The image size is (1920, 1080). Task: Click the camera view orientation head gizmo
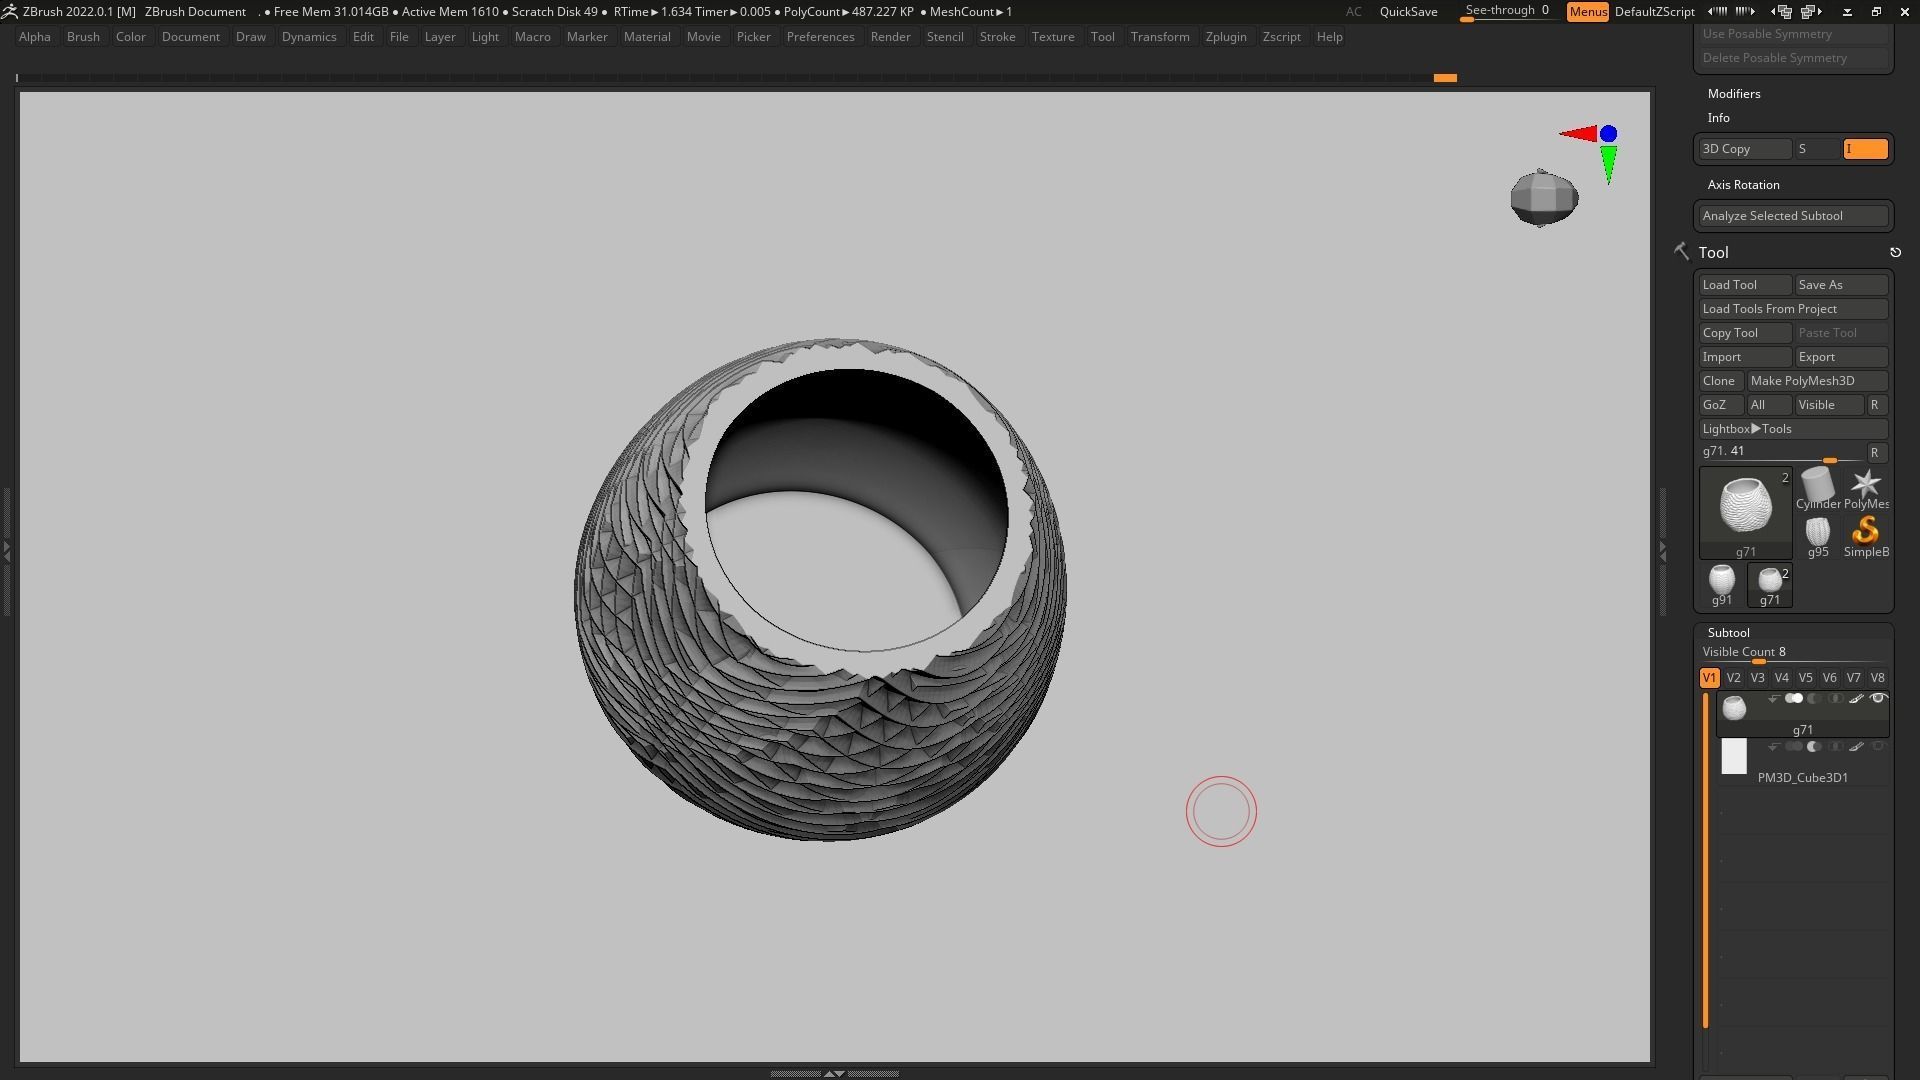[1544, 198]
